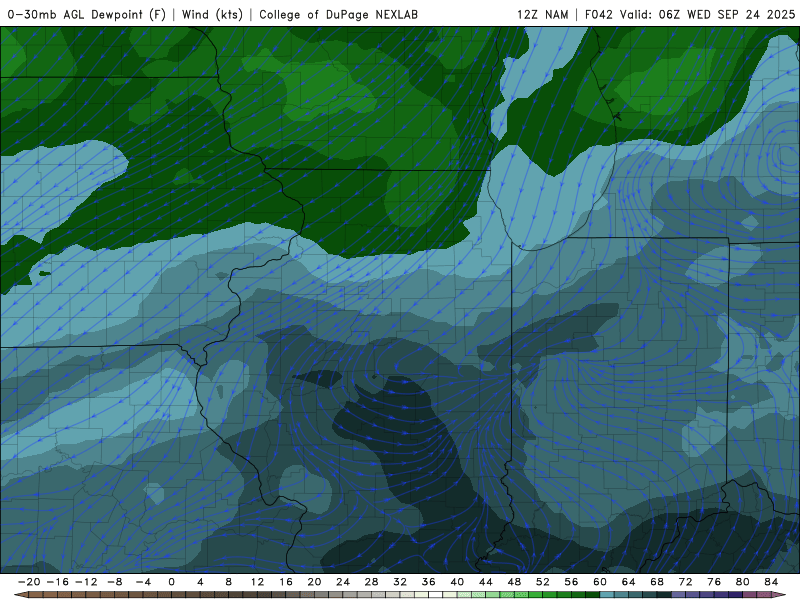The width and height of the screenshot is (800, 600).
Task: Click the 12 colorbar scale label
Action: 257,582
